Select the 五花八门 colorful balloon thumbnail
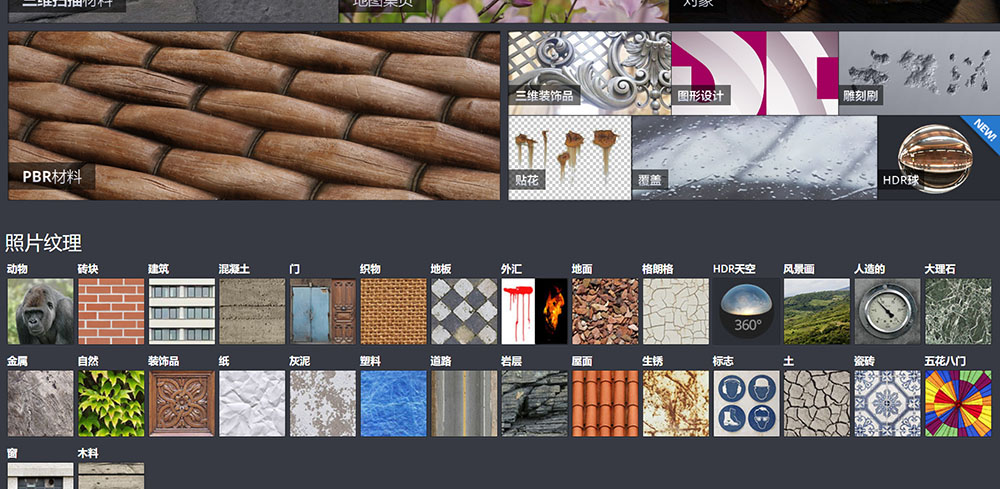 (959, 404)
